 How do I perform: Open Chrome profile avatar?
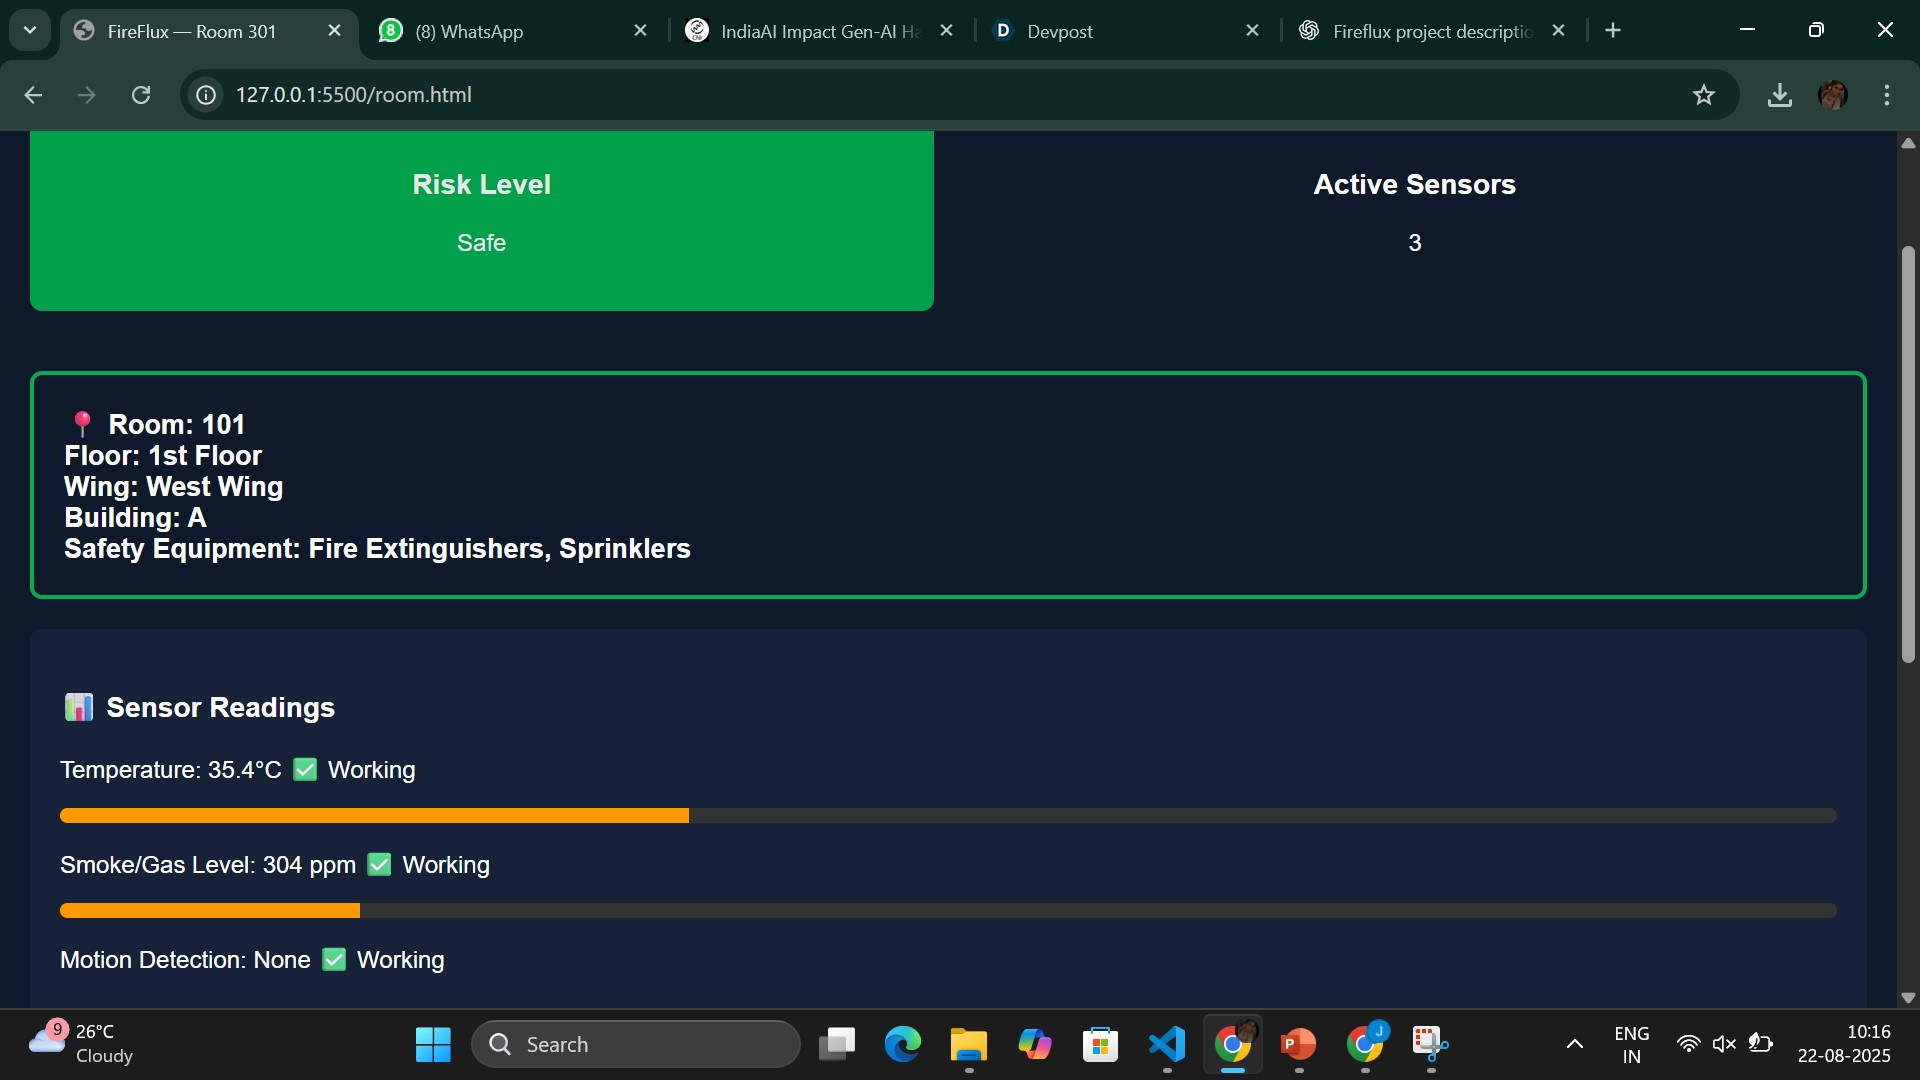tap(1832, 95)
